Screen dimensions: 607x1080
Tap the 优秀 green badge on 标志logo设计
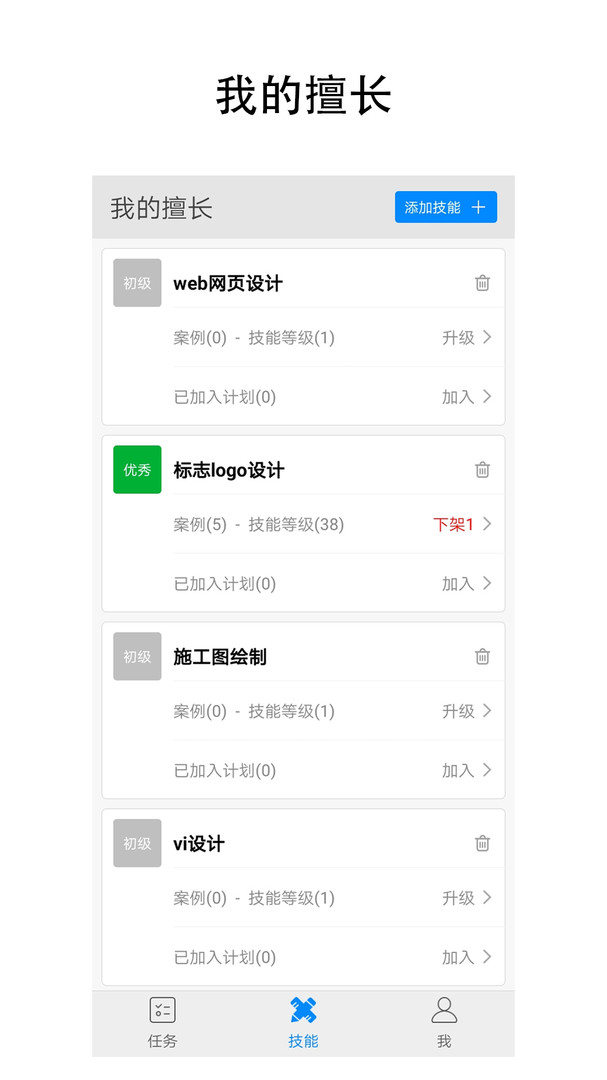[137, 470]
